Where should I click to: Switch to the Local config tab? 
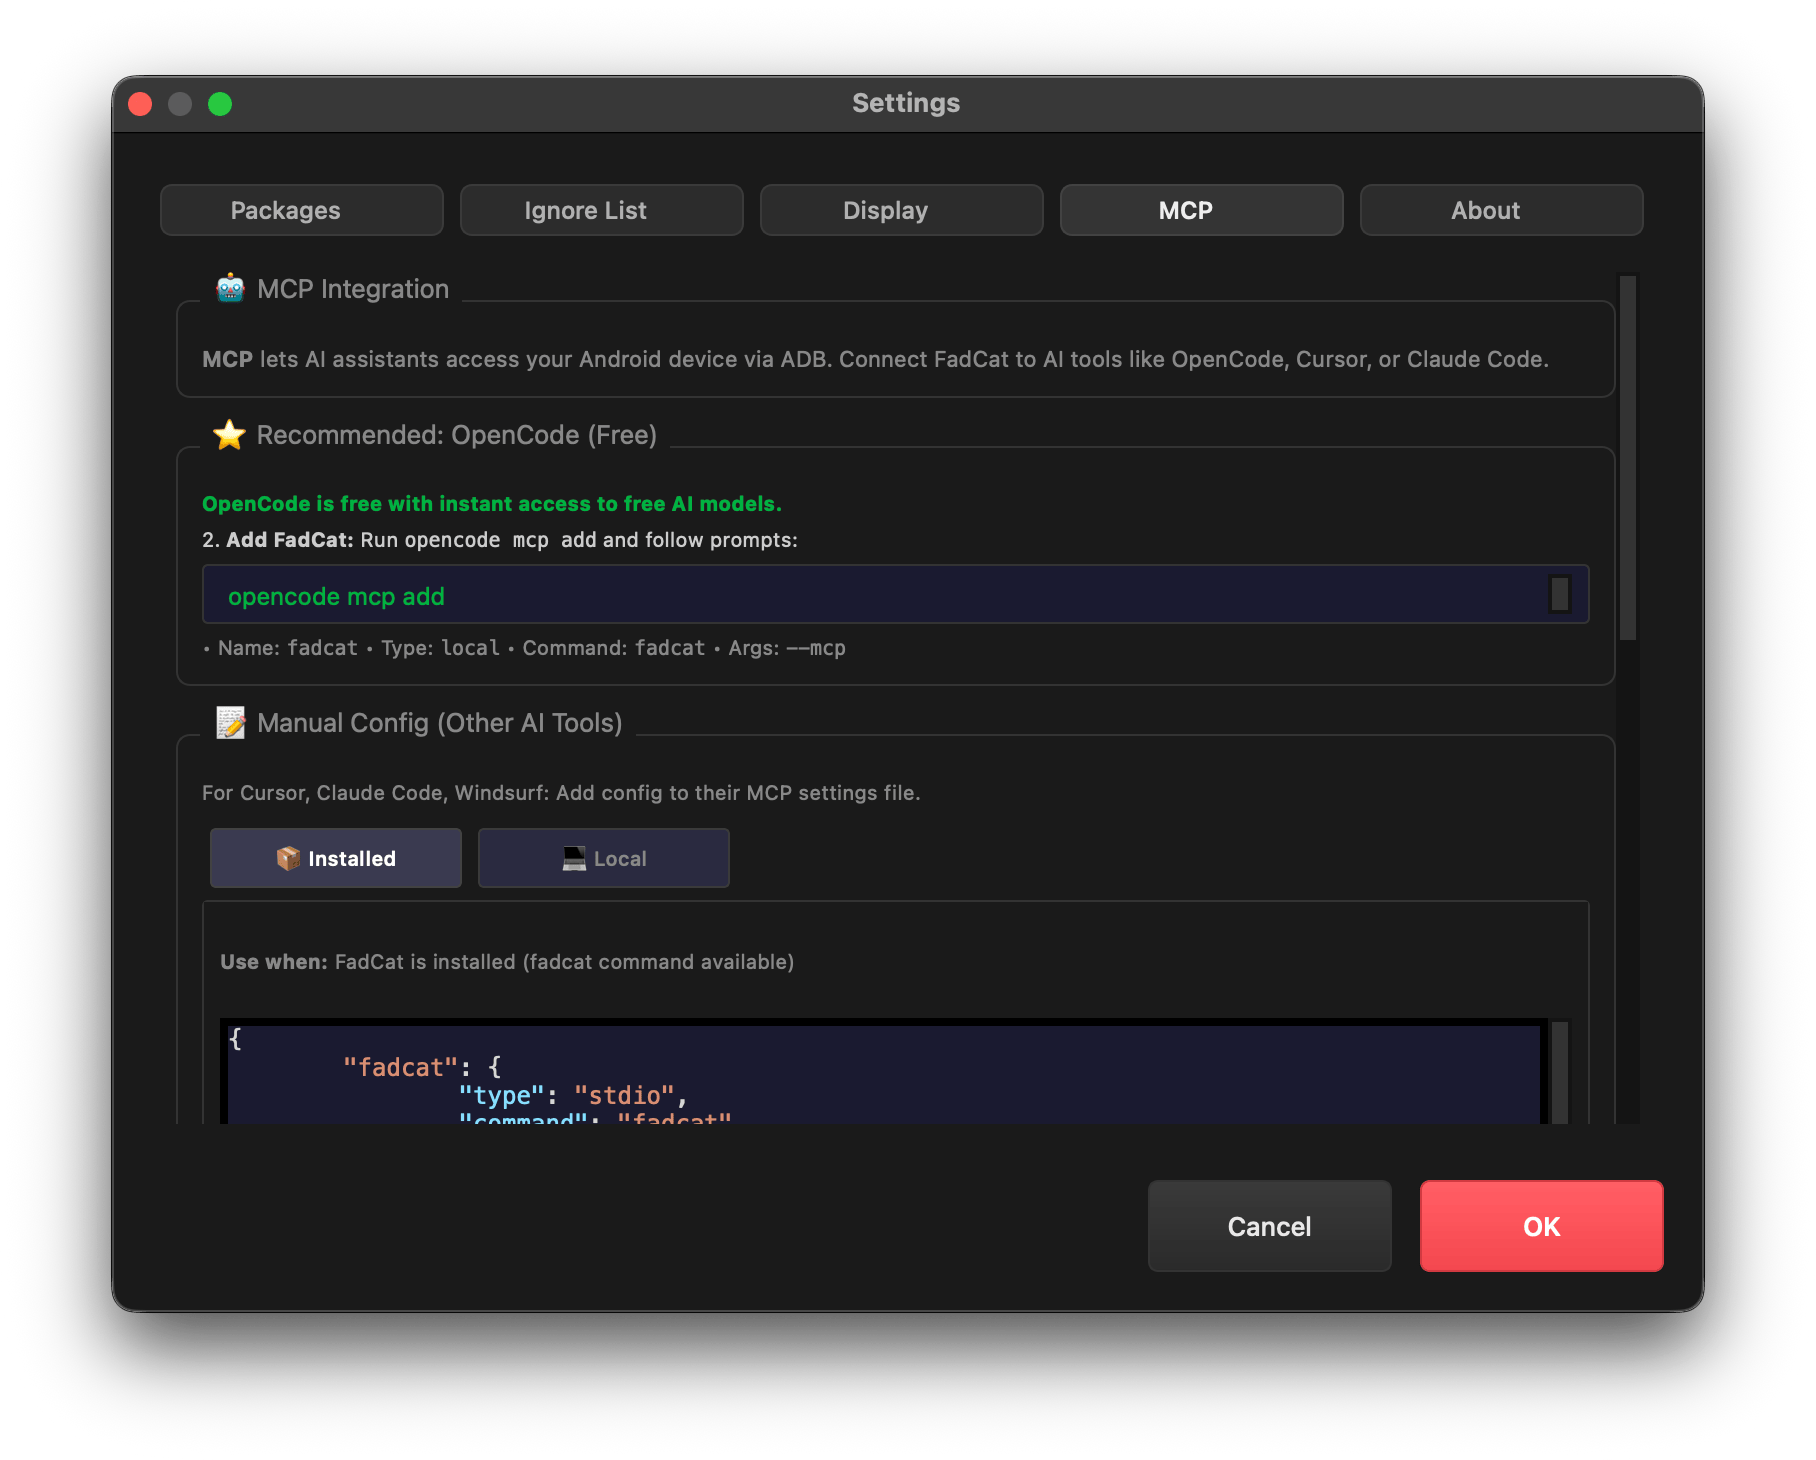604,858
